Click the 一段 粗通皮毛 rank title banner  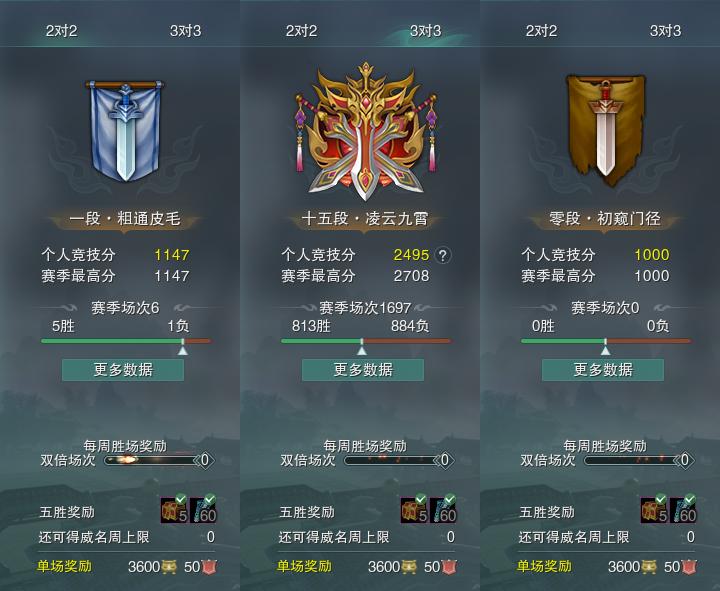click(125, 219)
